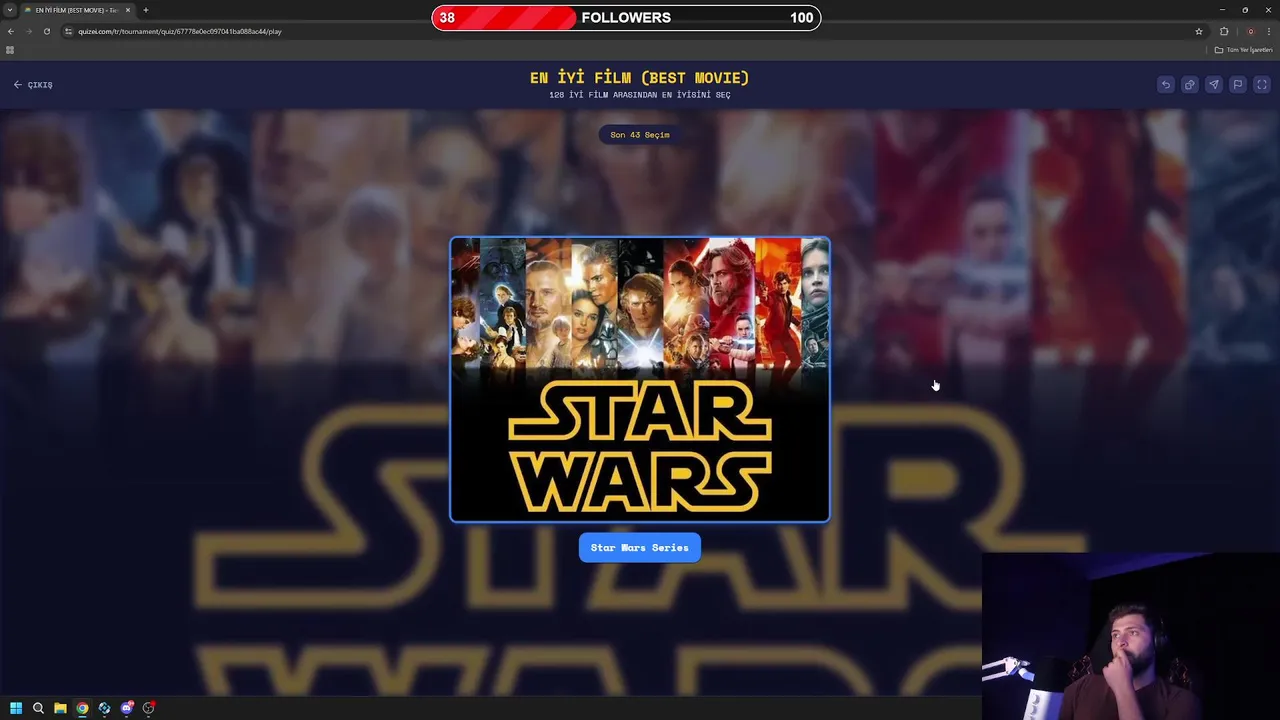Viewport: 1280px width, 720px height.
Task: Click the followers goal progress bar
Action: pos(626,18)
